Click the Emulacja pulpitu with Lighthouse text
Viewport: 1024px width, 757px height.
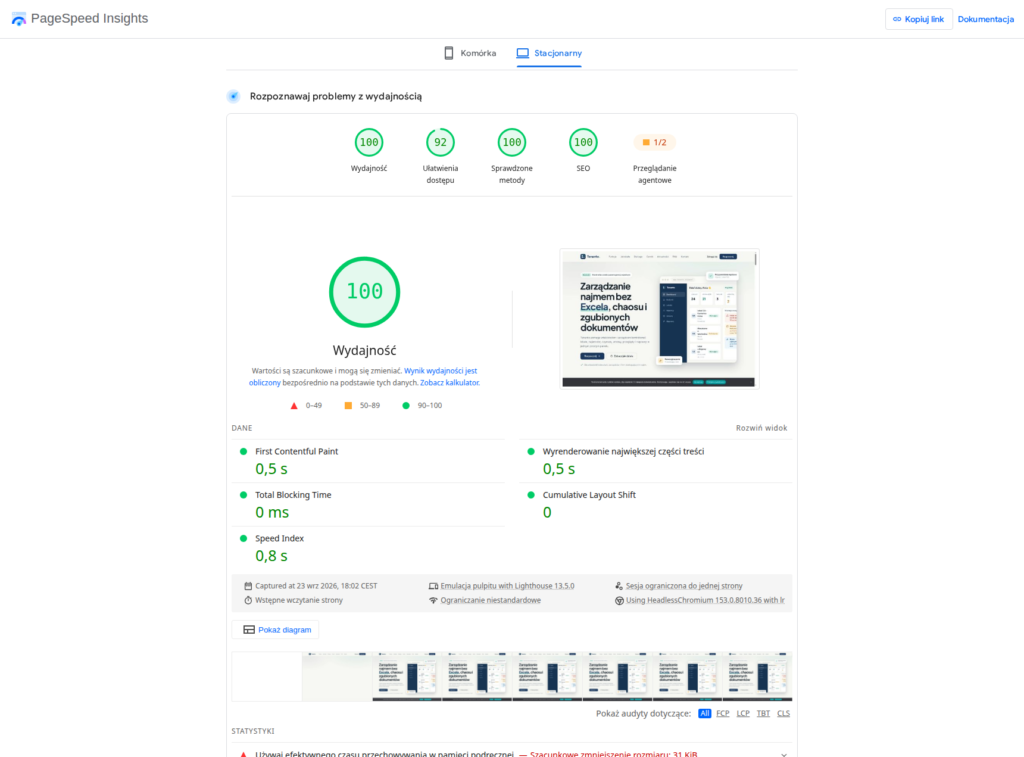coord(507,586)
